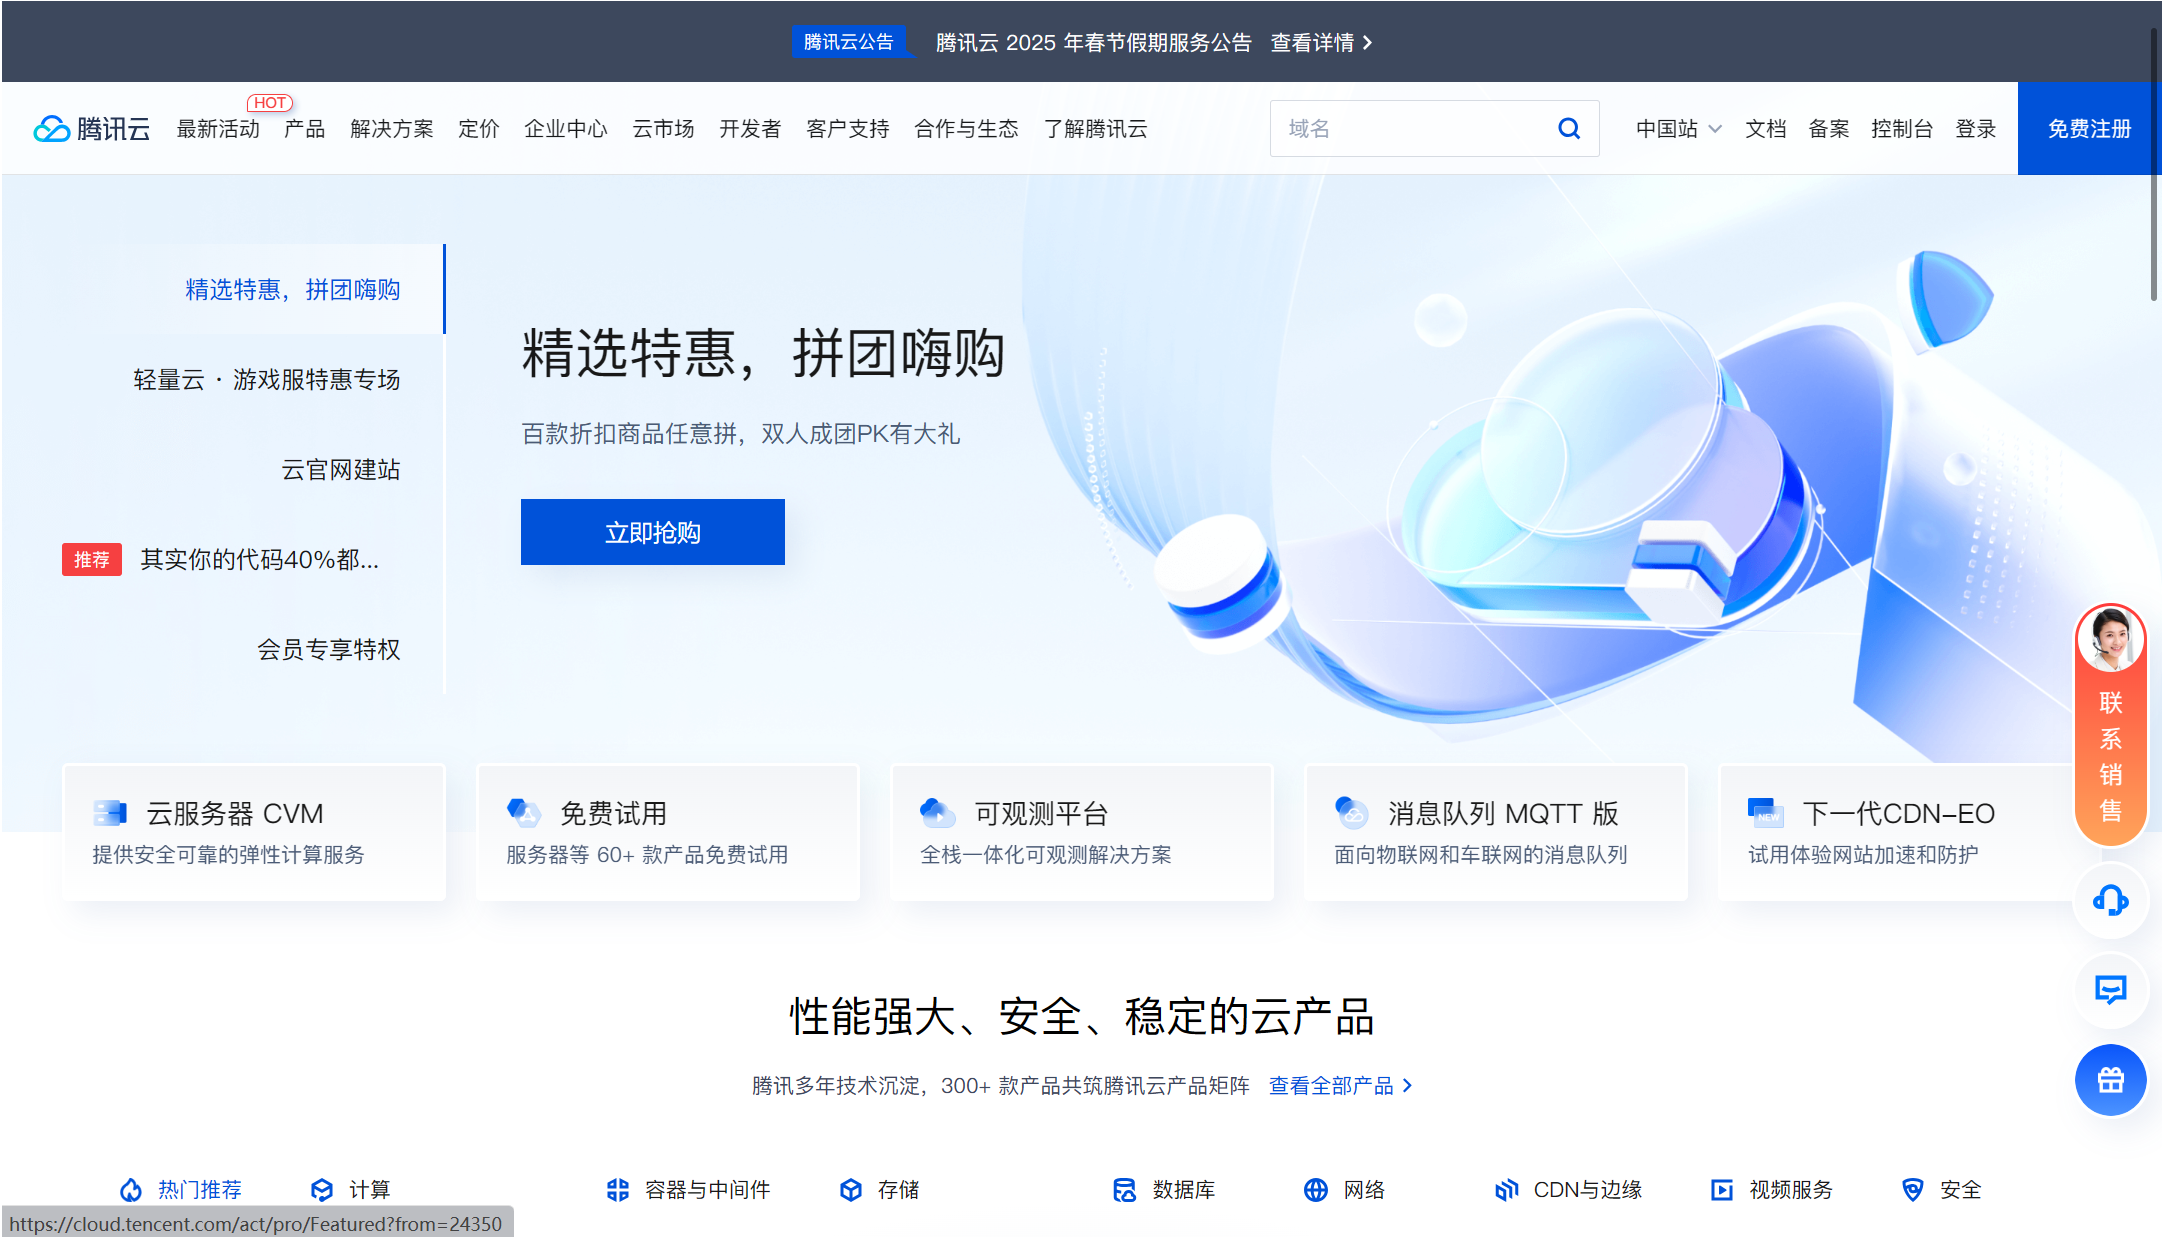The width and height of the screenshot is (2164, 1237).
Task: Click the 安全 shield category icon
Action: [1912, 1189]
